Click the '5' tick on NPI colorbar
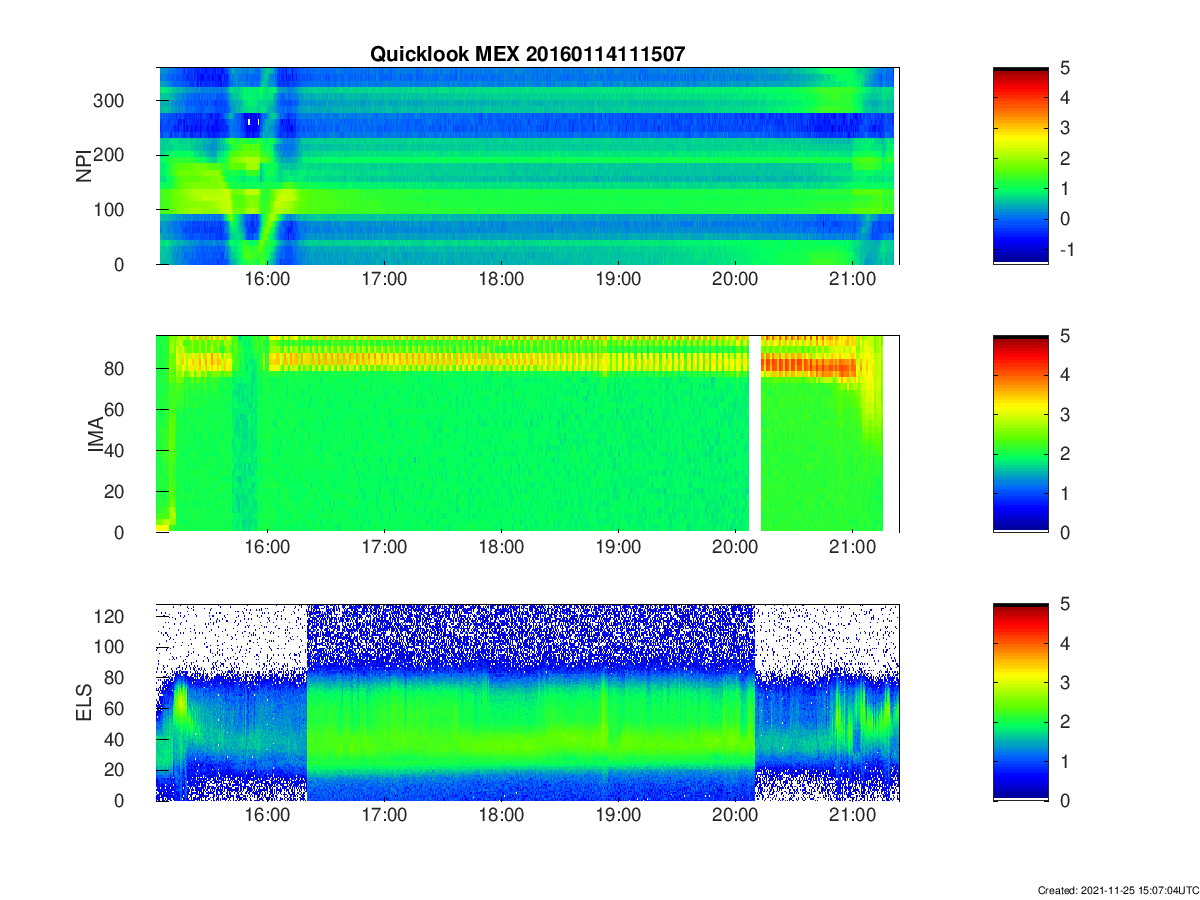The image size is (1200, 900). pos(1066,68)
